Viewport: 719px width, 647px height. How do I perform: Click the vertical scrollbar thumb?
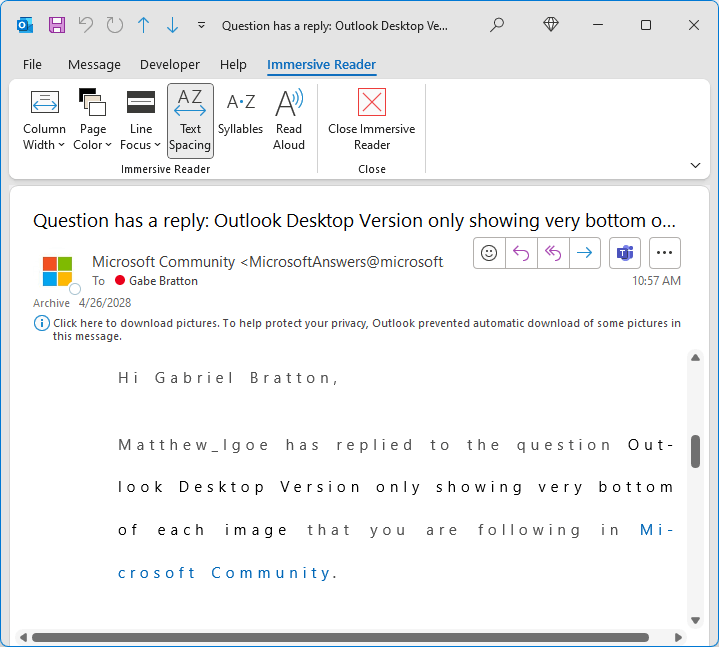pos(695,451)
